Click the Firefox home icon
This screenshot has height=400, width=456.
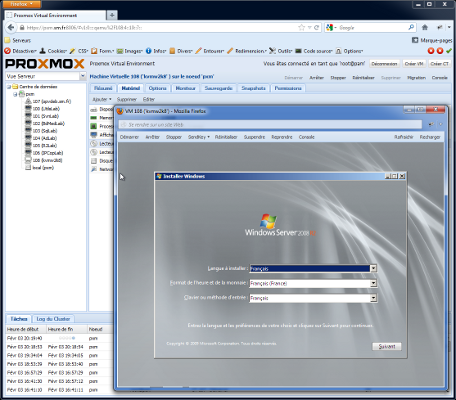point(425,28)
